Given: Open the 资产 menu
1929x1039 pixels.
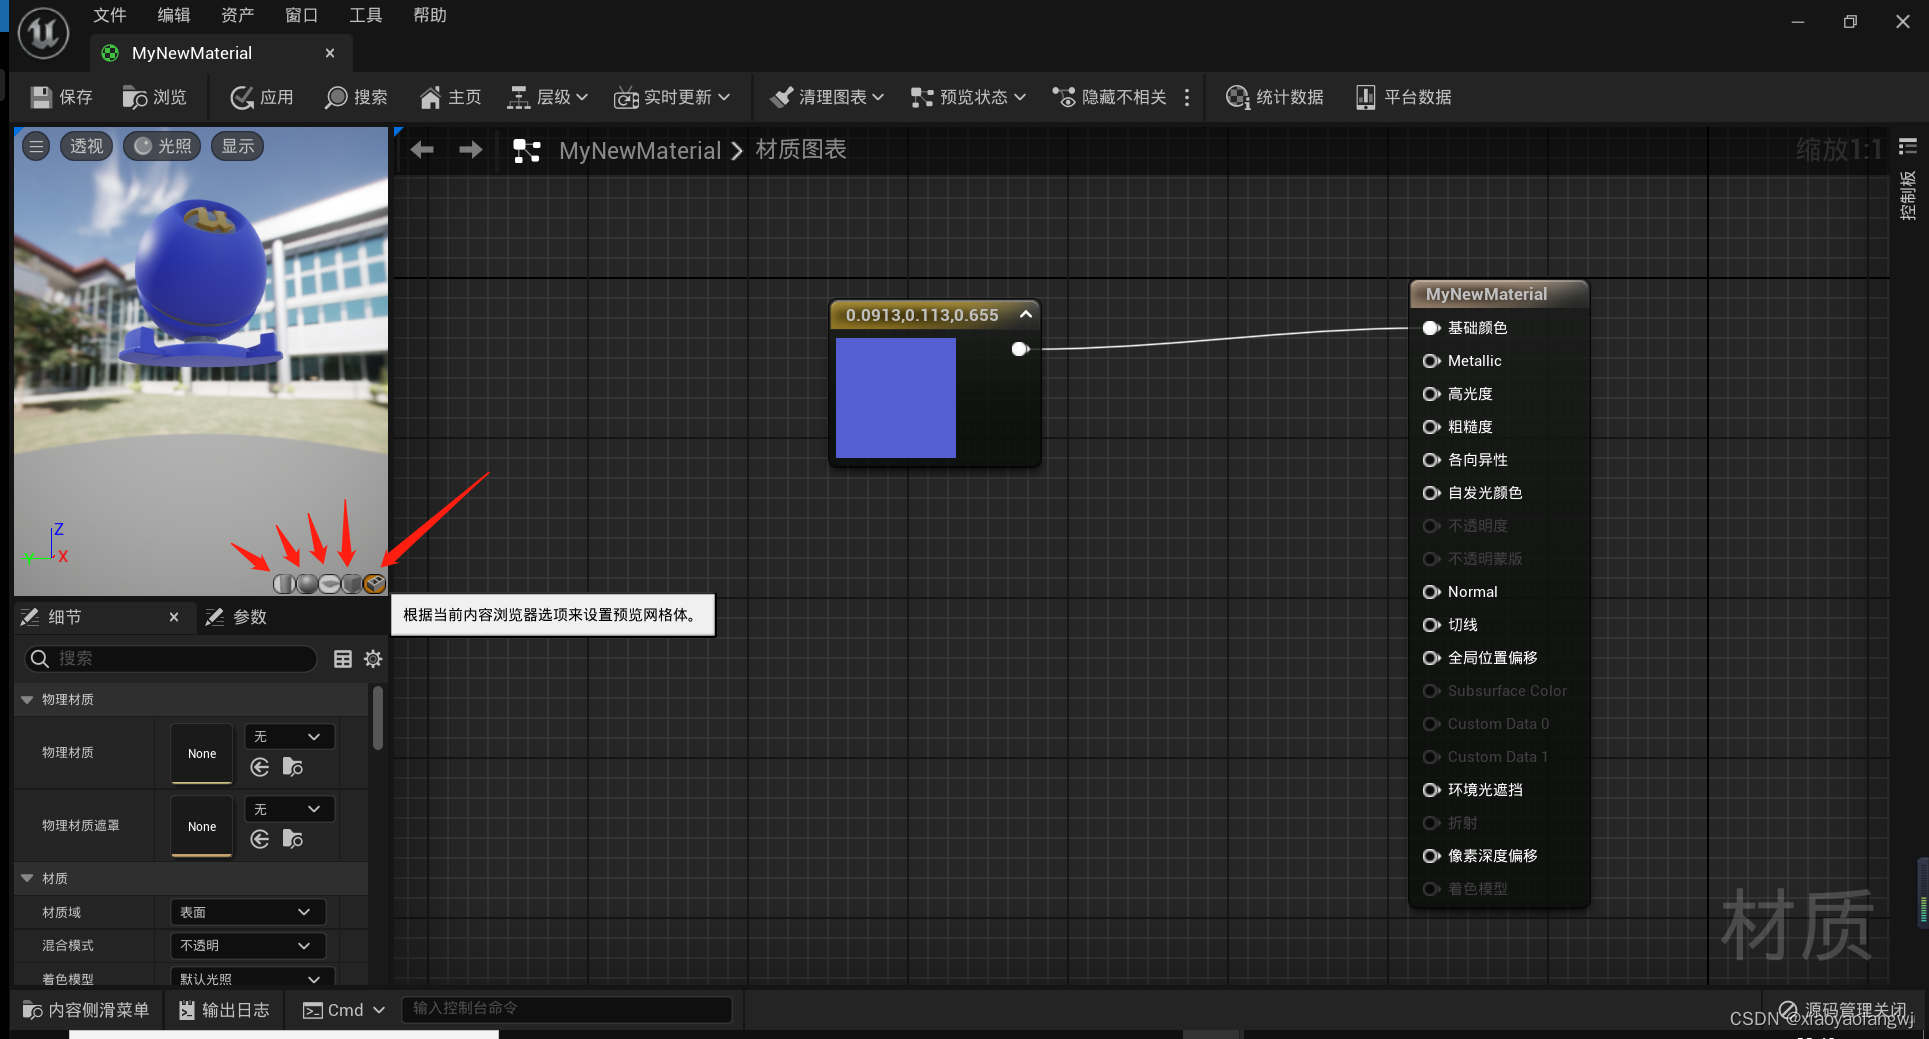Looking at the screenshot, I should (x=238, y=15).
